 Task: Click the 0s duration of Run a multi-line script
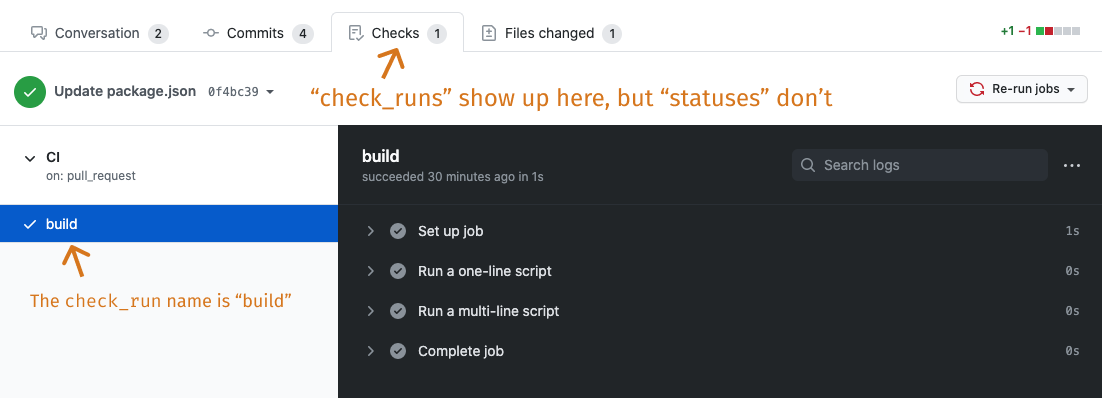[1072, 311]
